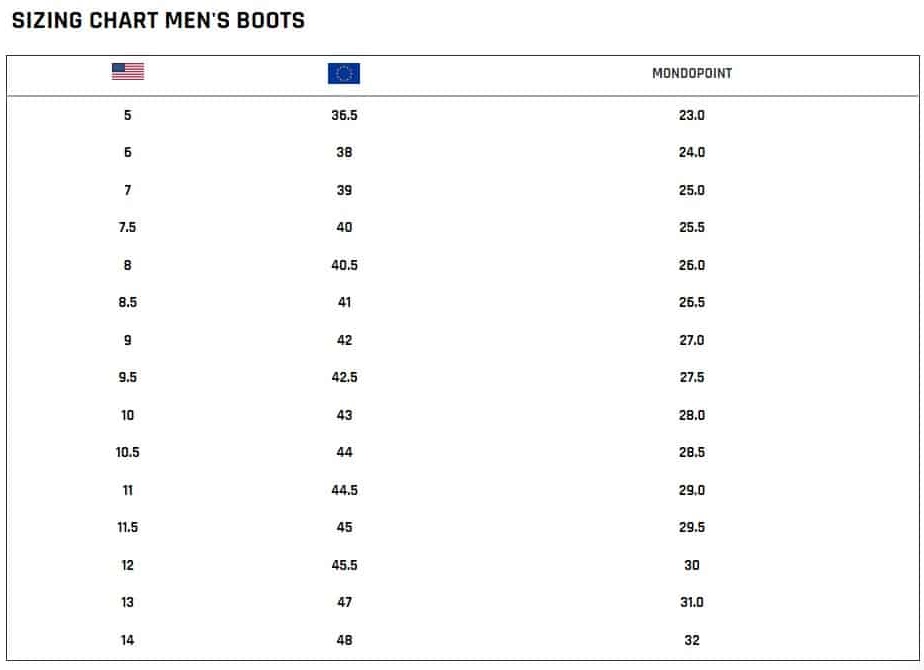Viewport: 924px width, 670px height.
Task: Select Mondopoint 29.5 cell
Action: coord(692,527)
